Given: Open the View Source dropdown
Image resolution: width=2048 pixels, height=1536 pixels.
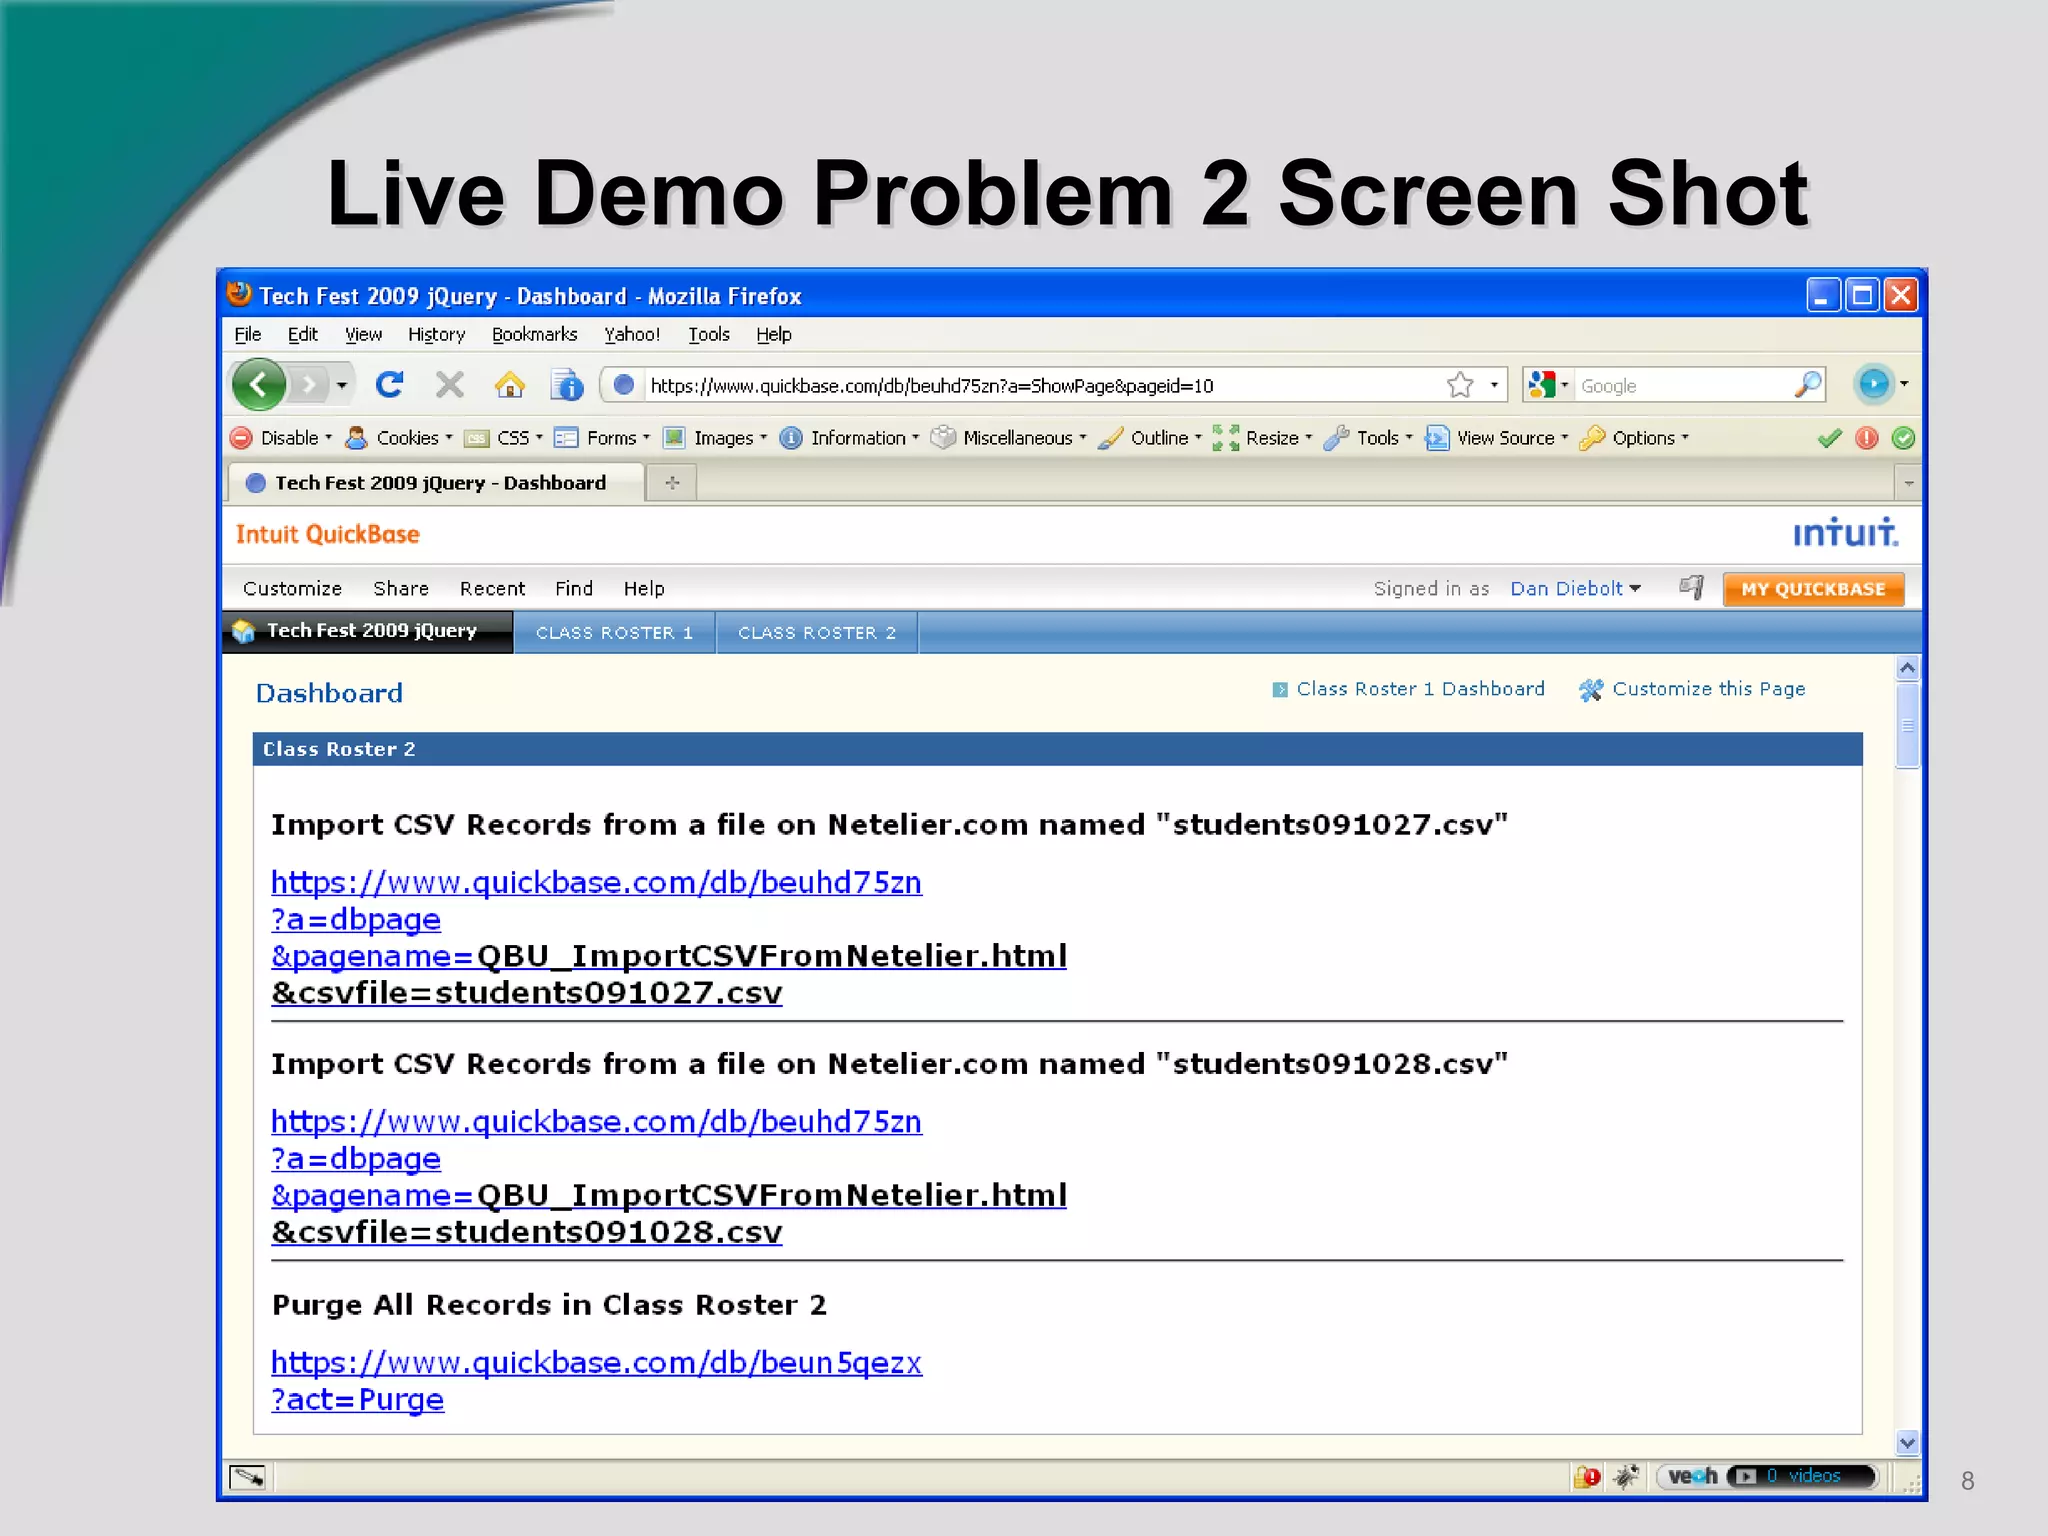Looking at the screenshot, I should 1497,438.
